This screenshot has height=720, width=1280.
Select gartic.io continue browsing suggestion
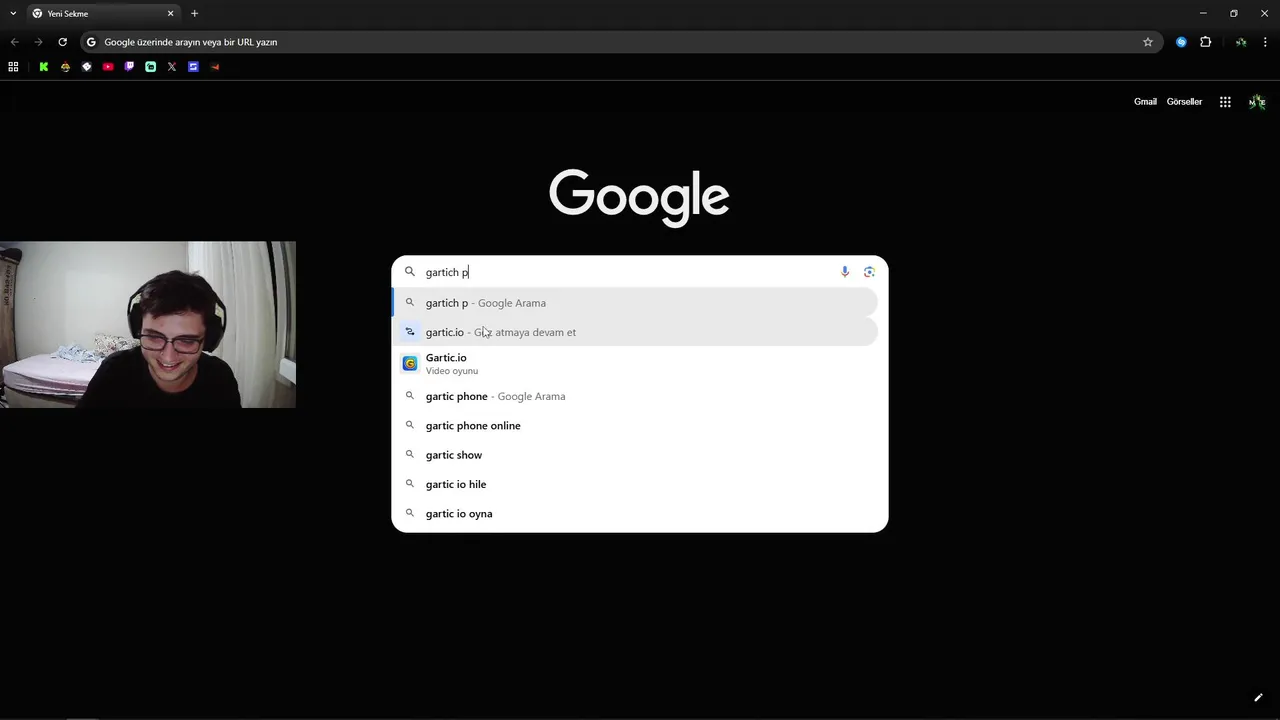[x=635, y=332]
